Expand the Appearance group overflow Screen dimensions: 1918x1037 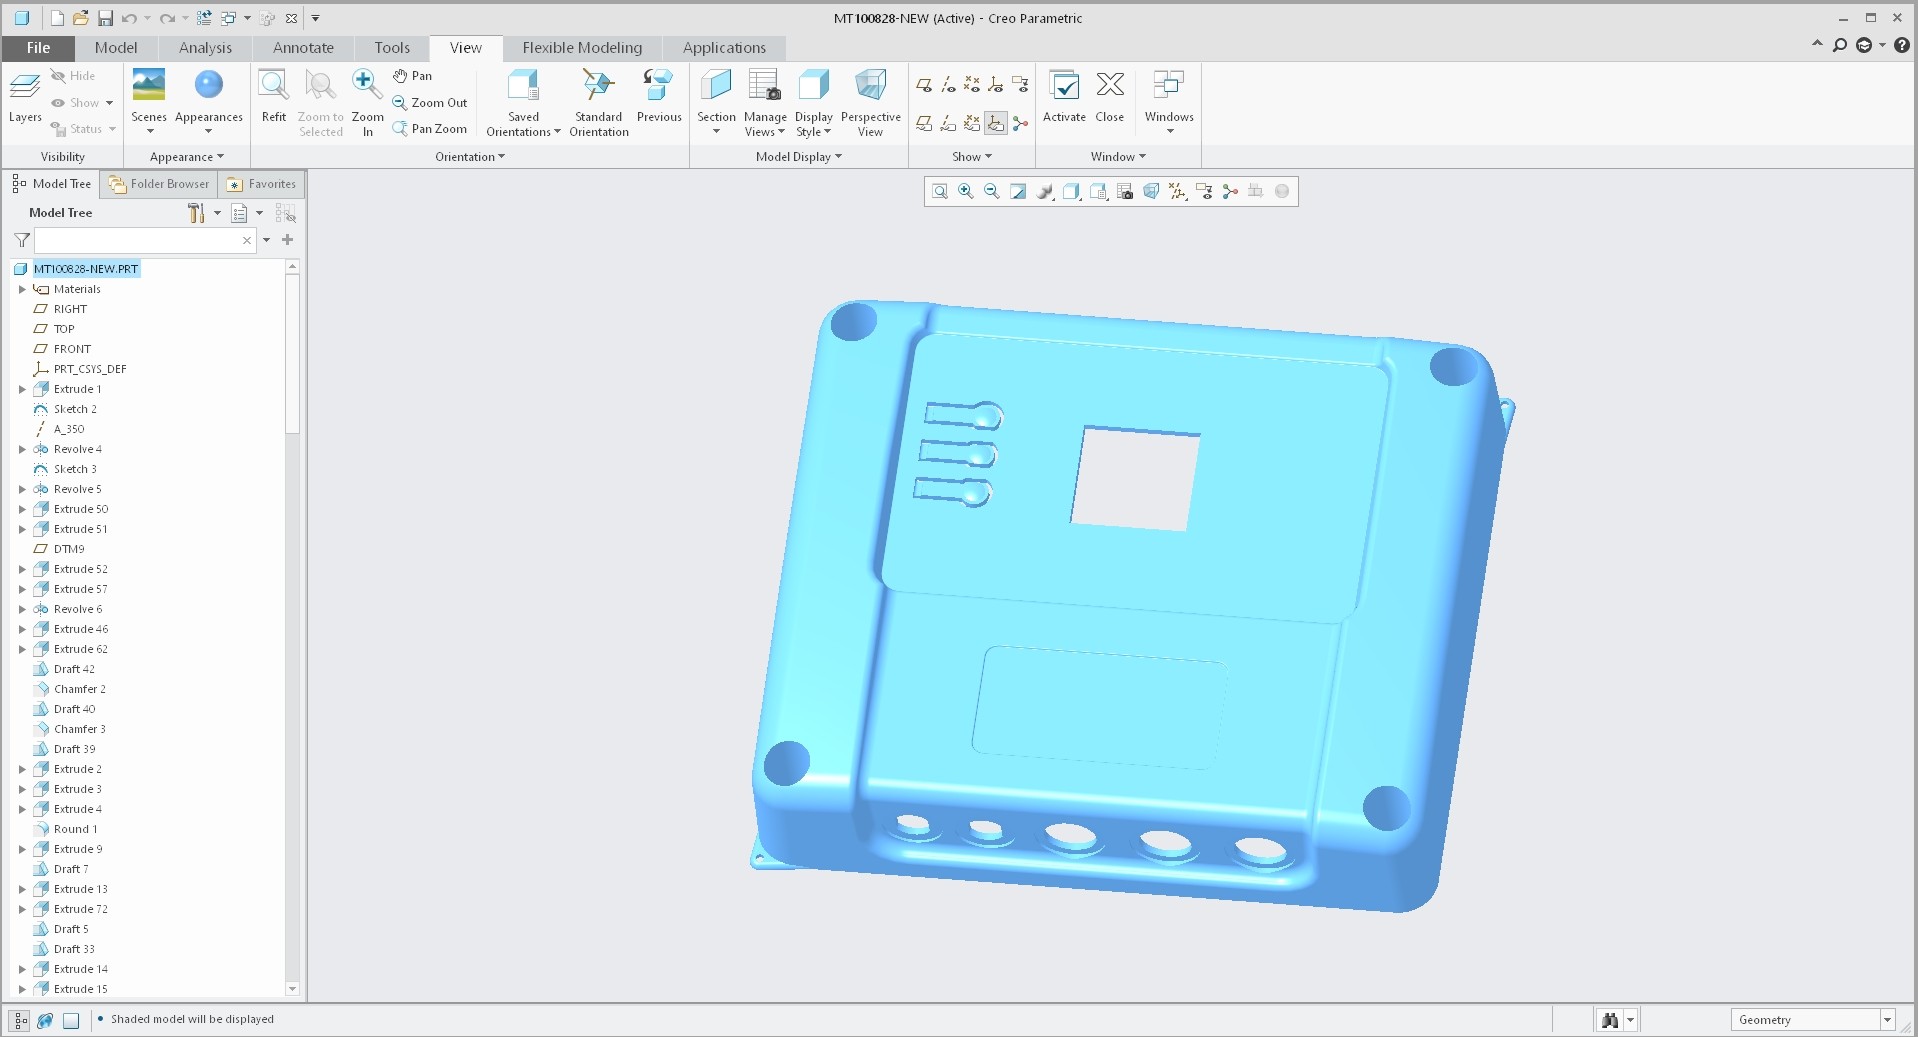186,157
